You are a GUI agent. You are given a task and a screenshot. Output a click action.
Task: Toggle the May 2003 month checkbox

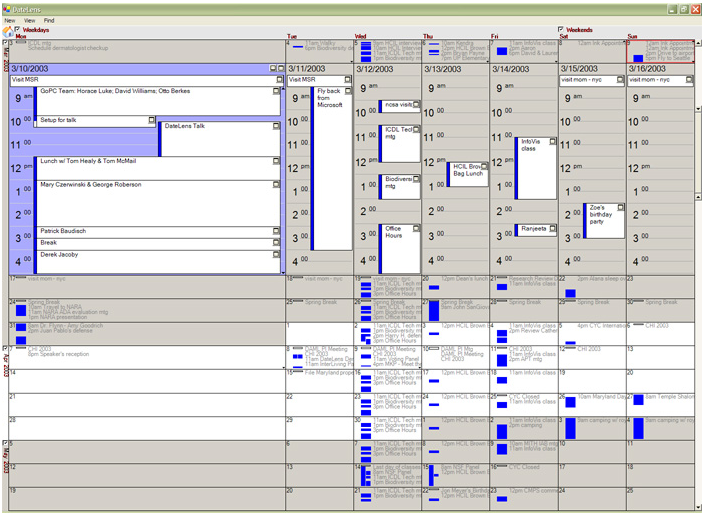tap(5, 443)
